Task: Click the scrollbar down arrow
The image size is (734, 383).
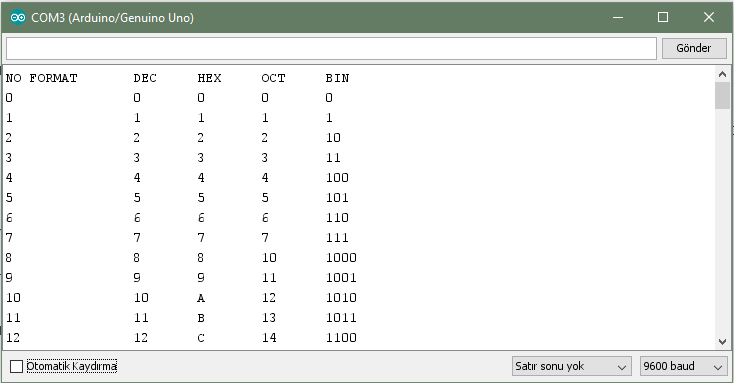Action: coord(722,342)
